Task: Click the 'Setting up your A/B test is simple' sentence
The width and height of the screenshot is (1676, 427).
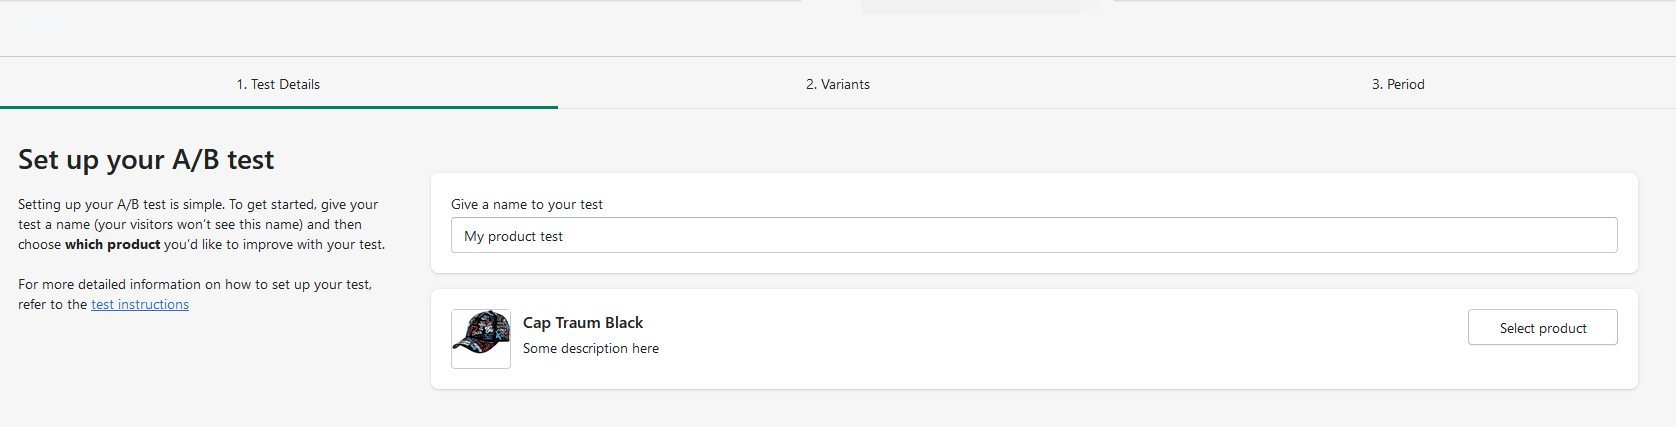Action: [x=120, y=204]
